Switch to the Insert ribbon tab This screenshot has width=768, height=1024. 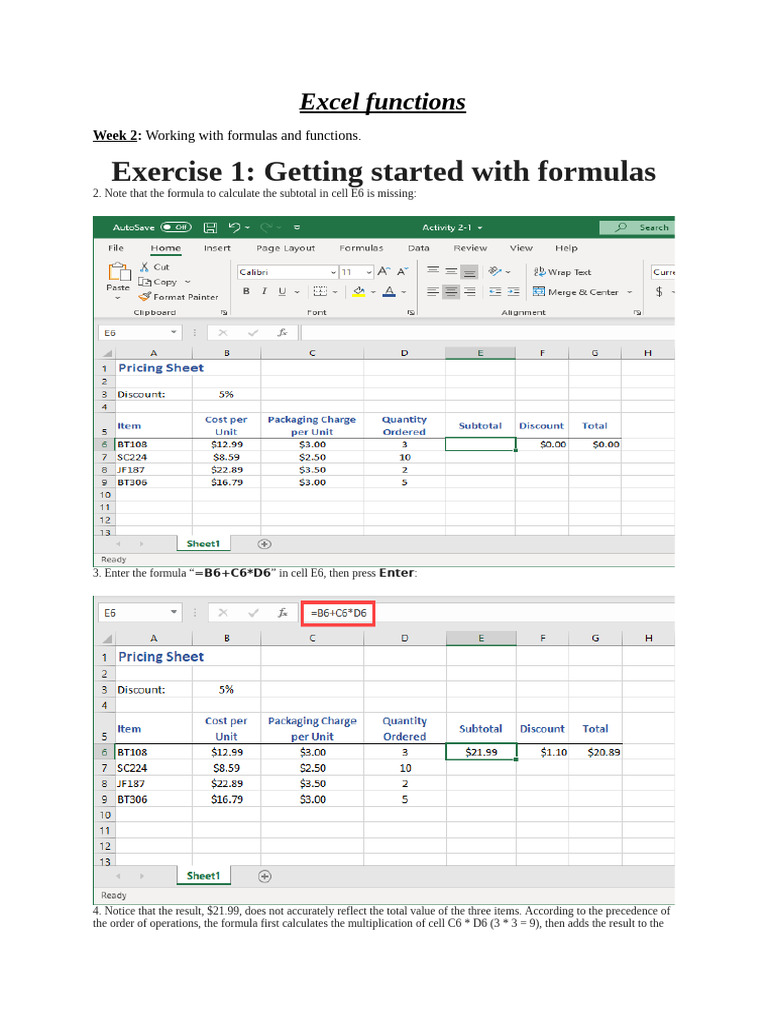tap(217, 248)
